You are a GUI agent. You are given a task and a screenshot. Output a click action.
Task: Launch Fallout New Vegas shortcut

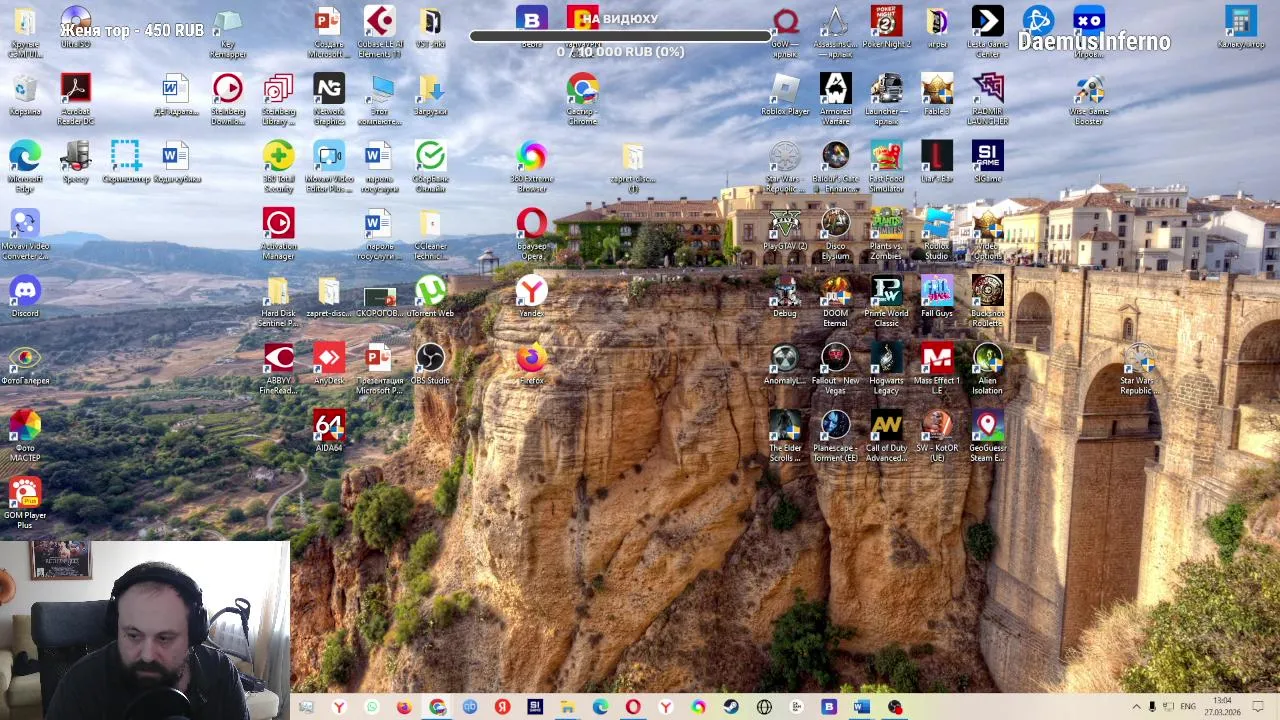[x=836, y=368]
